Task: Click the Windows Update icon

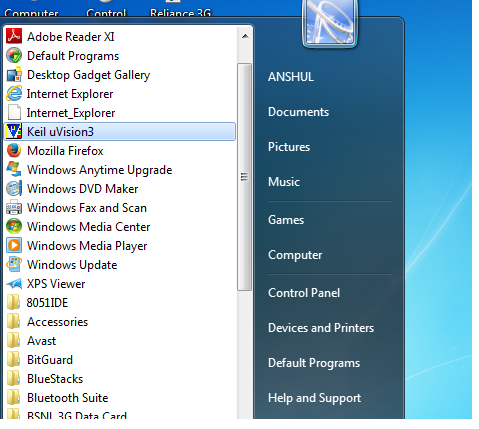Action: (14, 264)
